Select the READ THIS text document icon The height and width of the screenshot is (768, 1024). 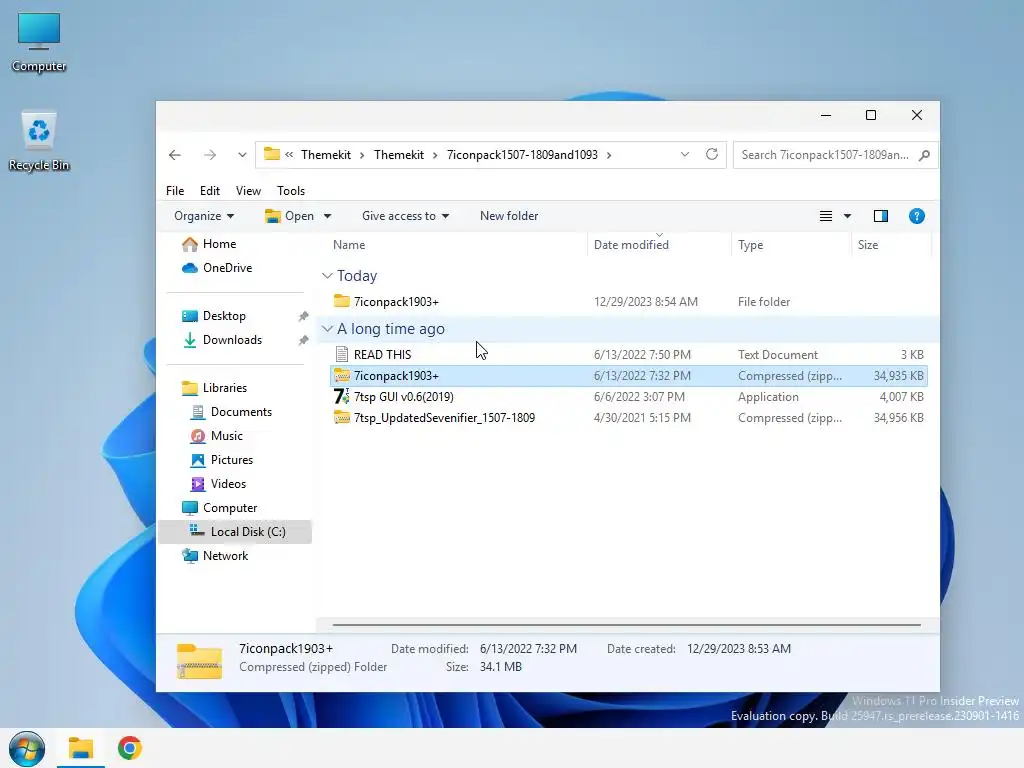pos(342,355)
